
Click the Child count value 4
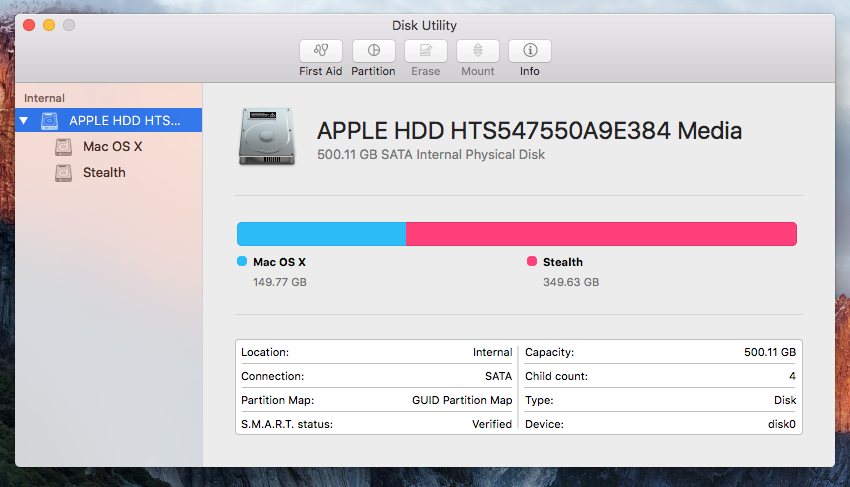[792, 376]
